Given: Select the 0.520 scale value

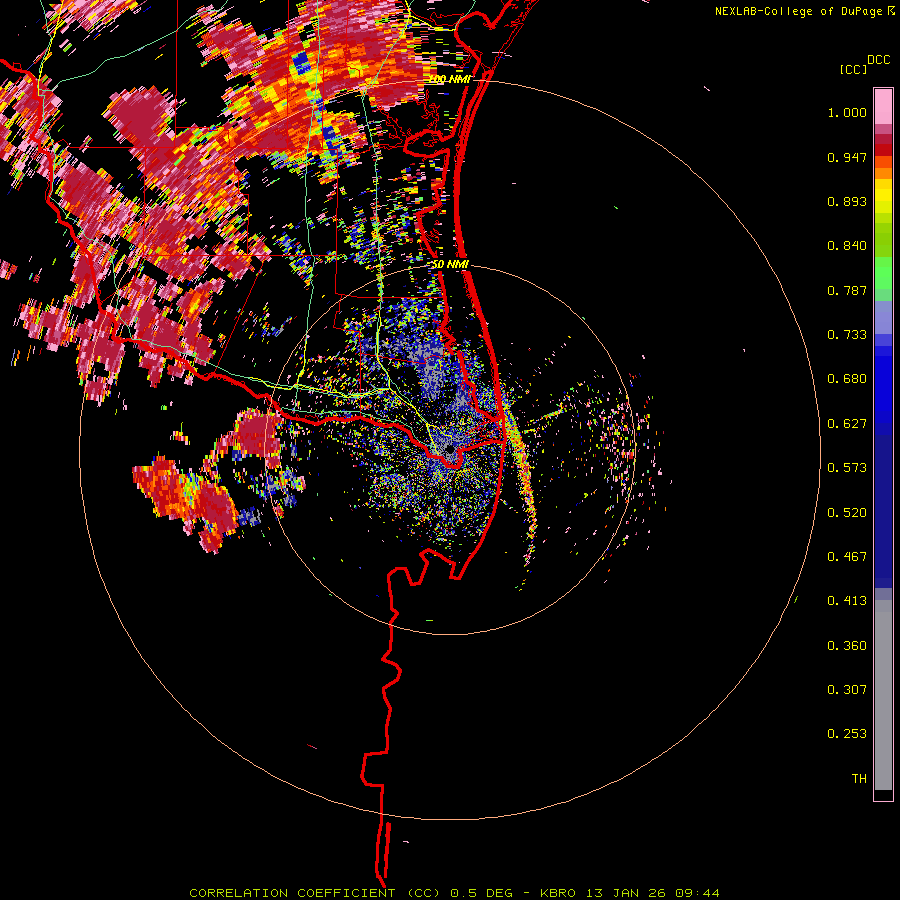Looking at the screenshot, I should click(x=847, y=513).
